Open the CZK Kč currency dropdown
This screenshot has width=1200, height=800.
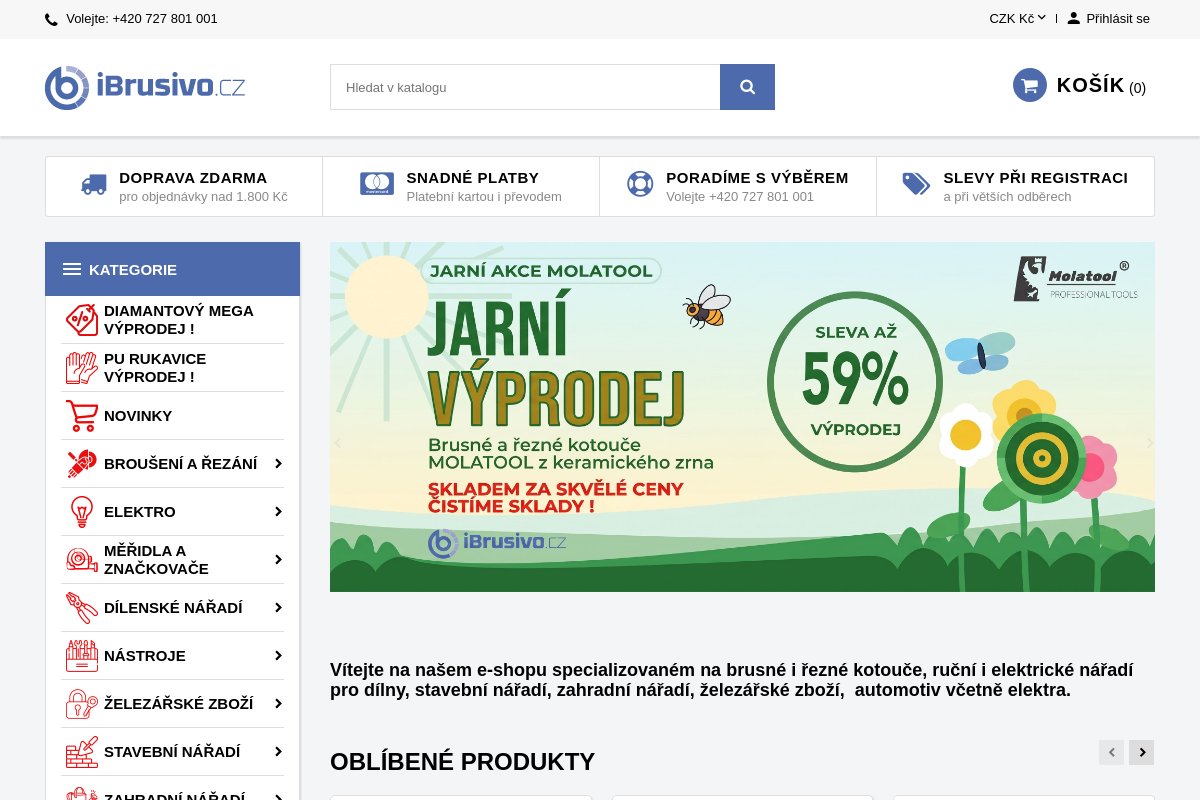pyautogui.click(x=1017, y=18)
